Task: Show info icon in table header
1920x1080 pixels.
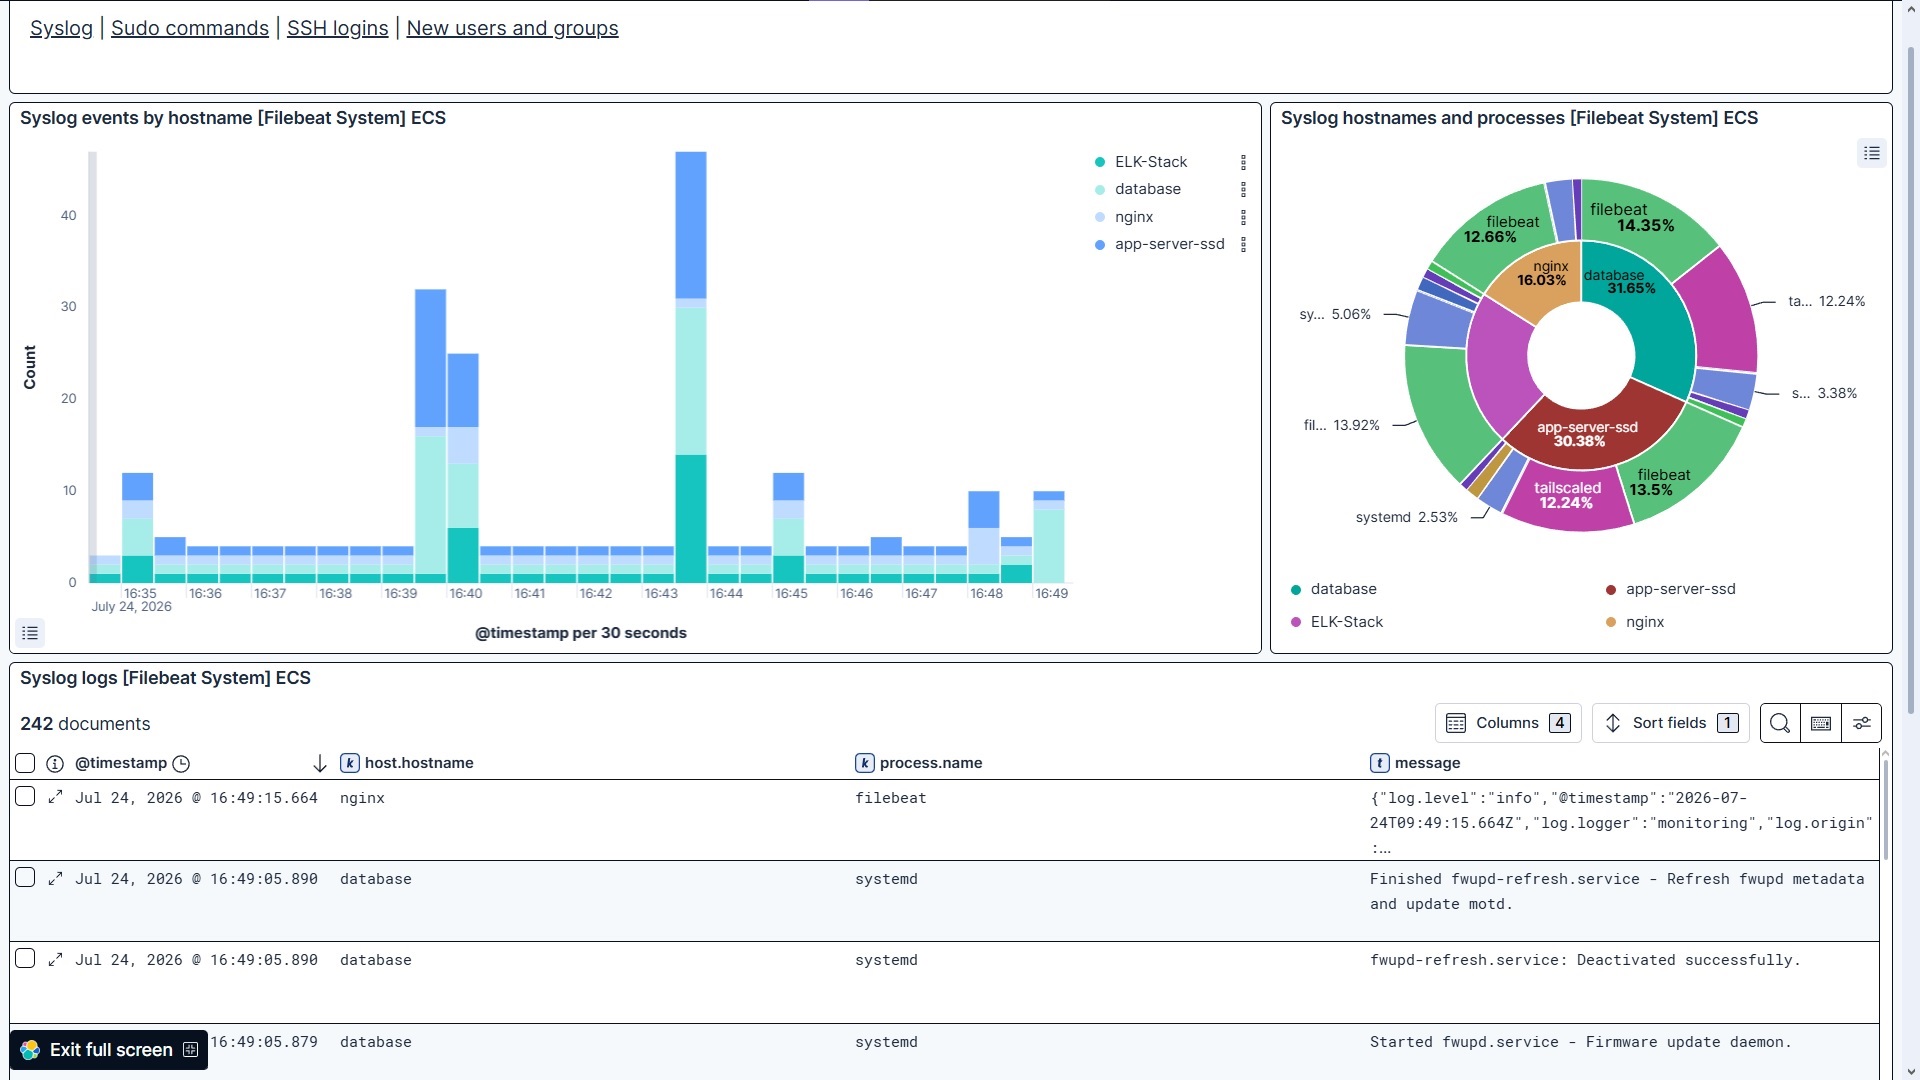Action: (55, 763)
